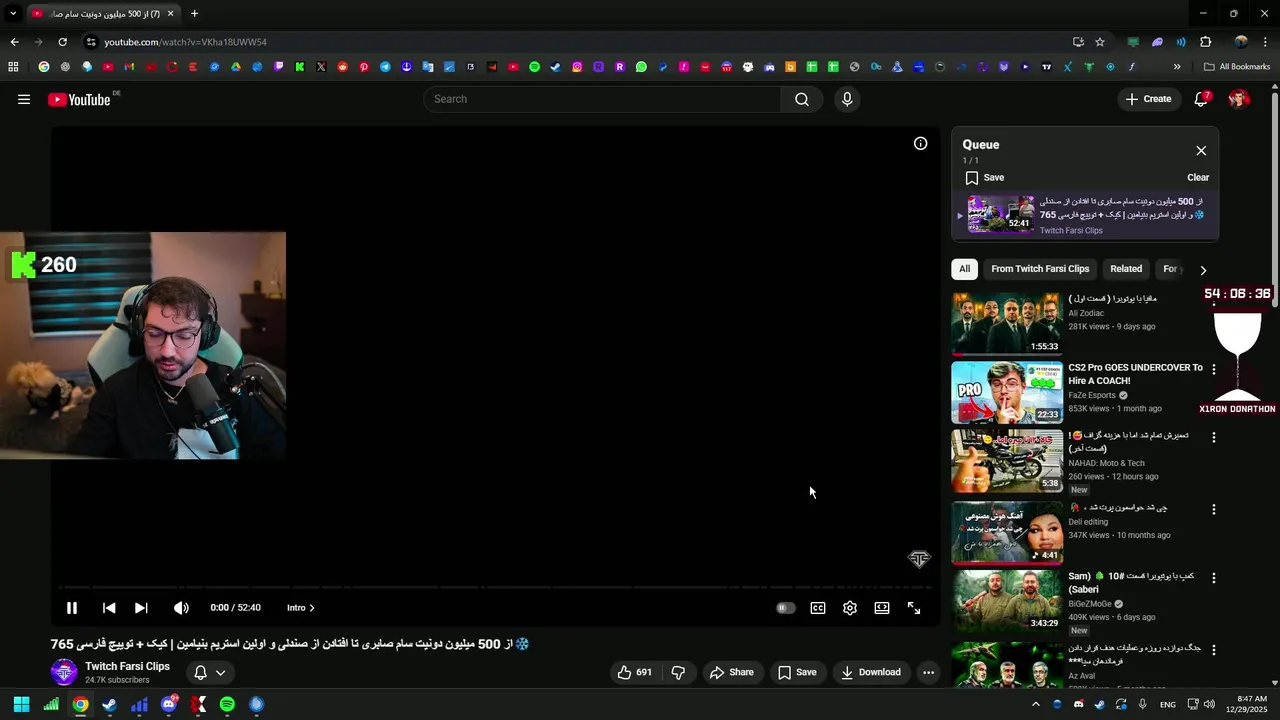This screenshot has width=1280, height=720.
Task: Open Chrome extensions puzzle icon
Action: 1206,42
